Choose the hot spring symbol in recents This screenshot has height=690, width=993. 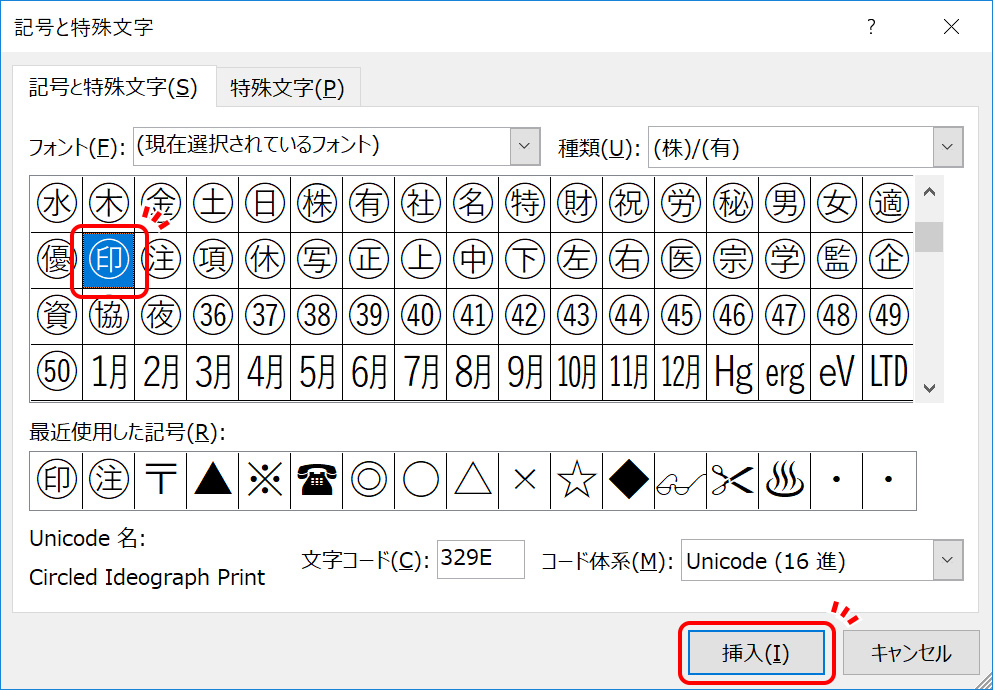pos(784,481)
